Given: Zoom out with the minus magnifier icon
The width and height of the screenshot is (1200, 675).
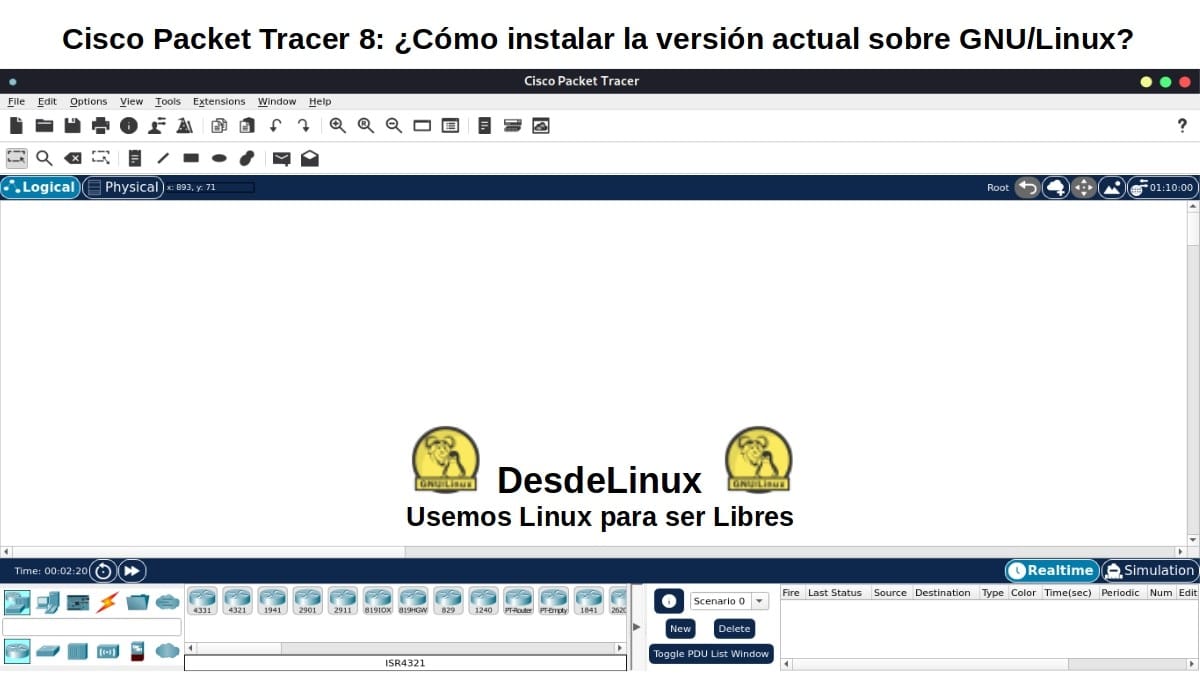Looking at the screenshot, I should (x=394, y=125).
